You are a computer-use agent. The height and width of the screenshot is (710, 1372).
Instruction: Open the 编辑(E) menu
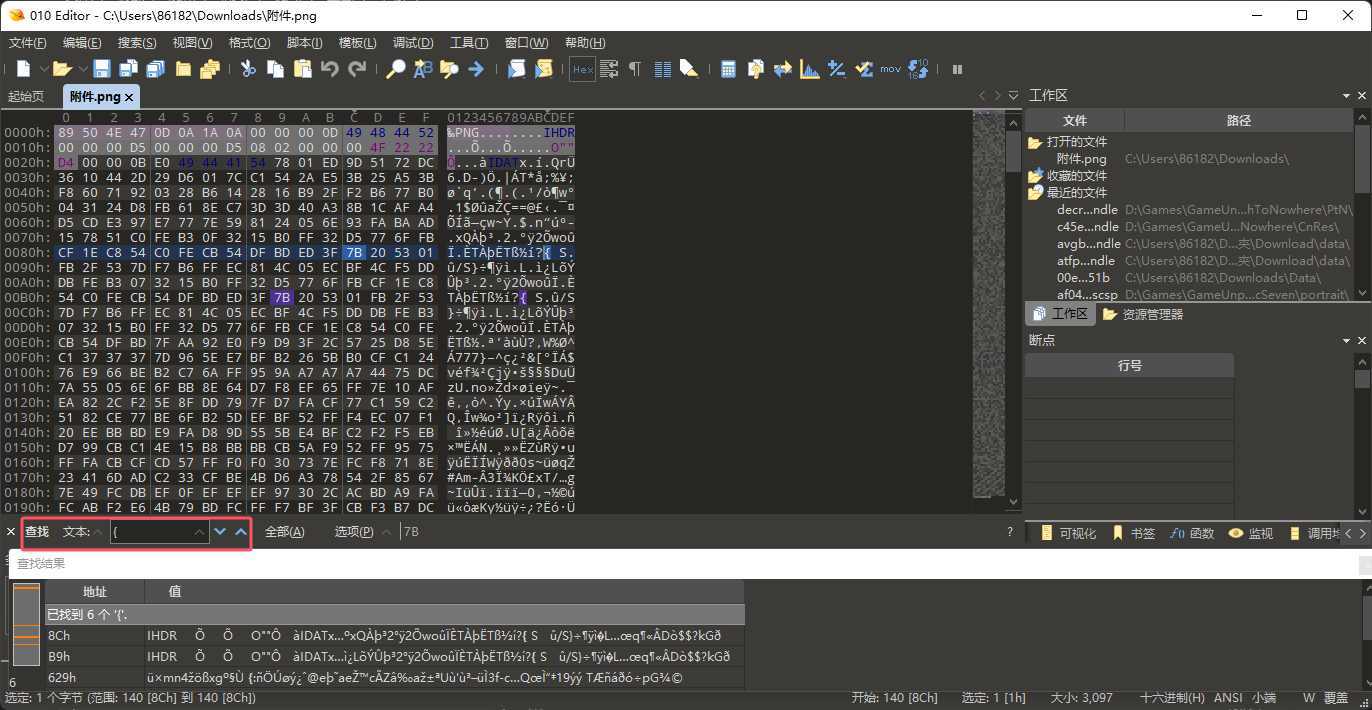click(x=82, y=43)
